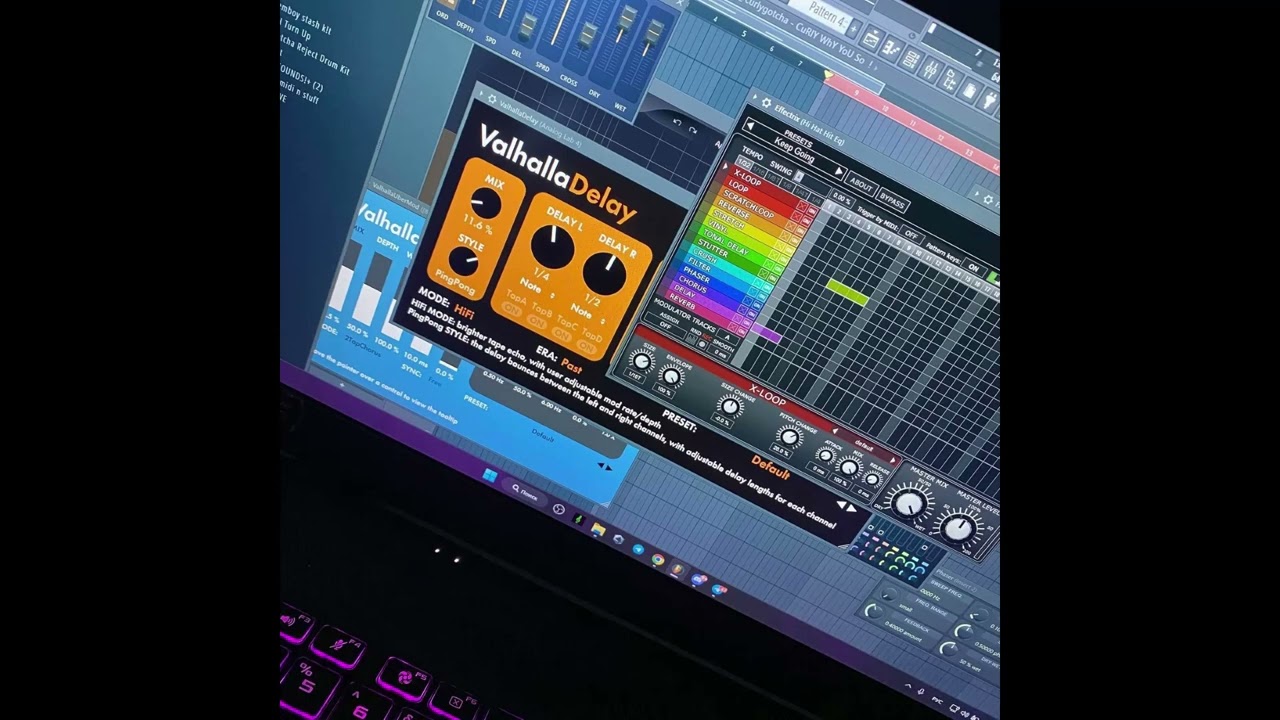The image size is (1280, 720).
Task: Click the X-LOOP MIX knob
Action: coord(849,467)
